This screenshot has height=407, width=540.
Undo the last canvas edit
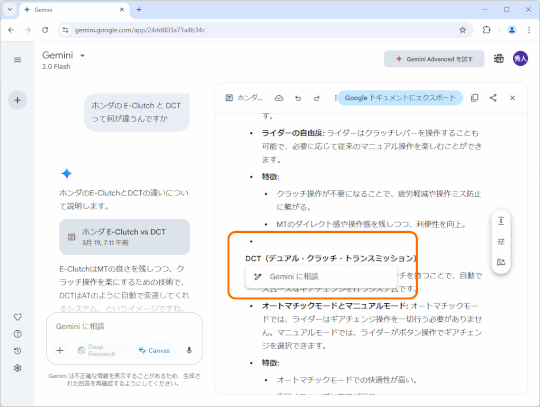coord(298,98)
